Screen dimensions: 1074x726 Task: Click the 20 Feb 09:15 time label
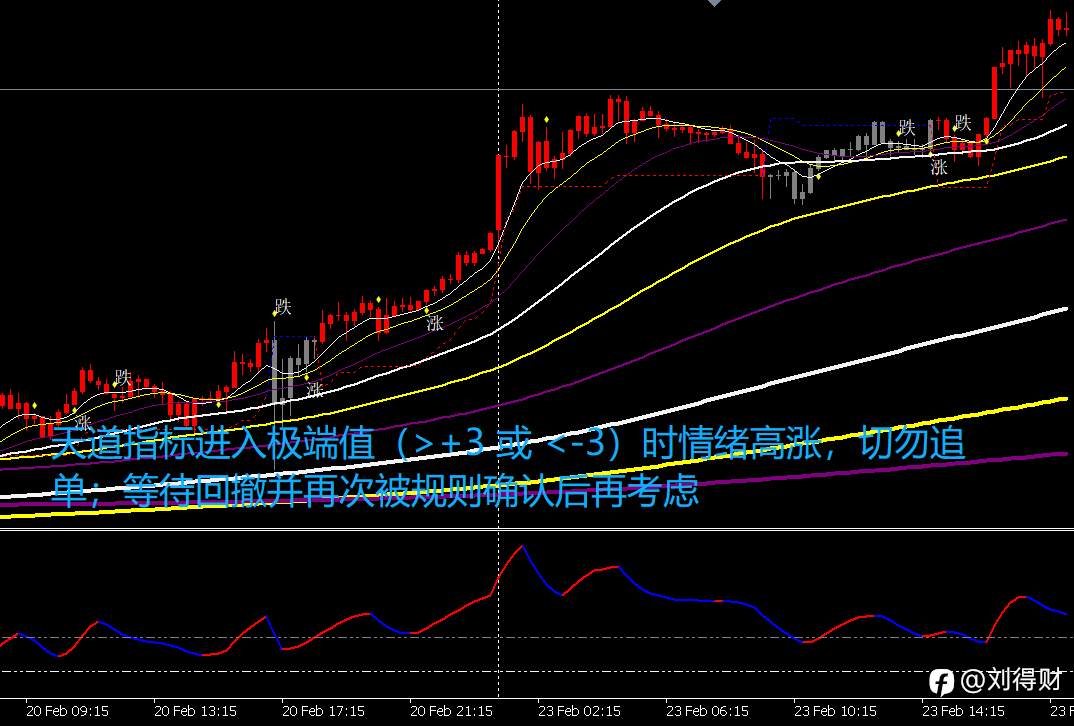pyautogui.click(x=67, y=711)
